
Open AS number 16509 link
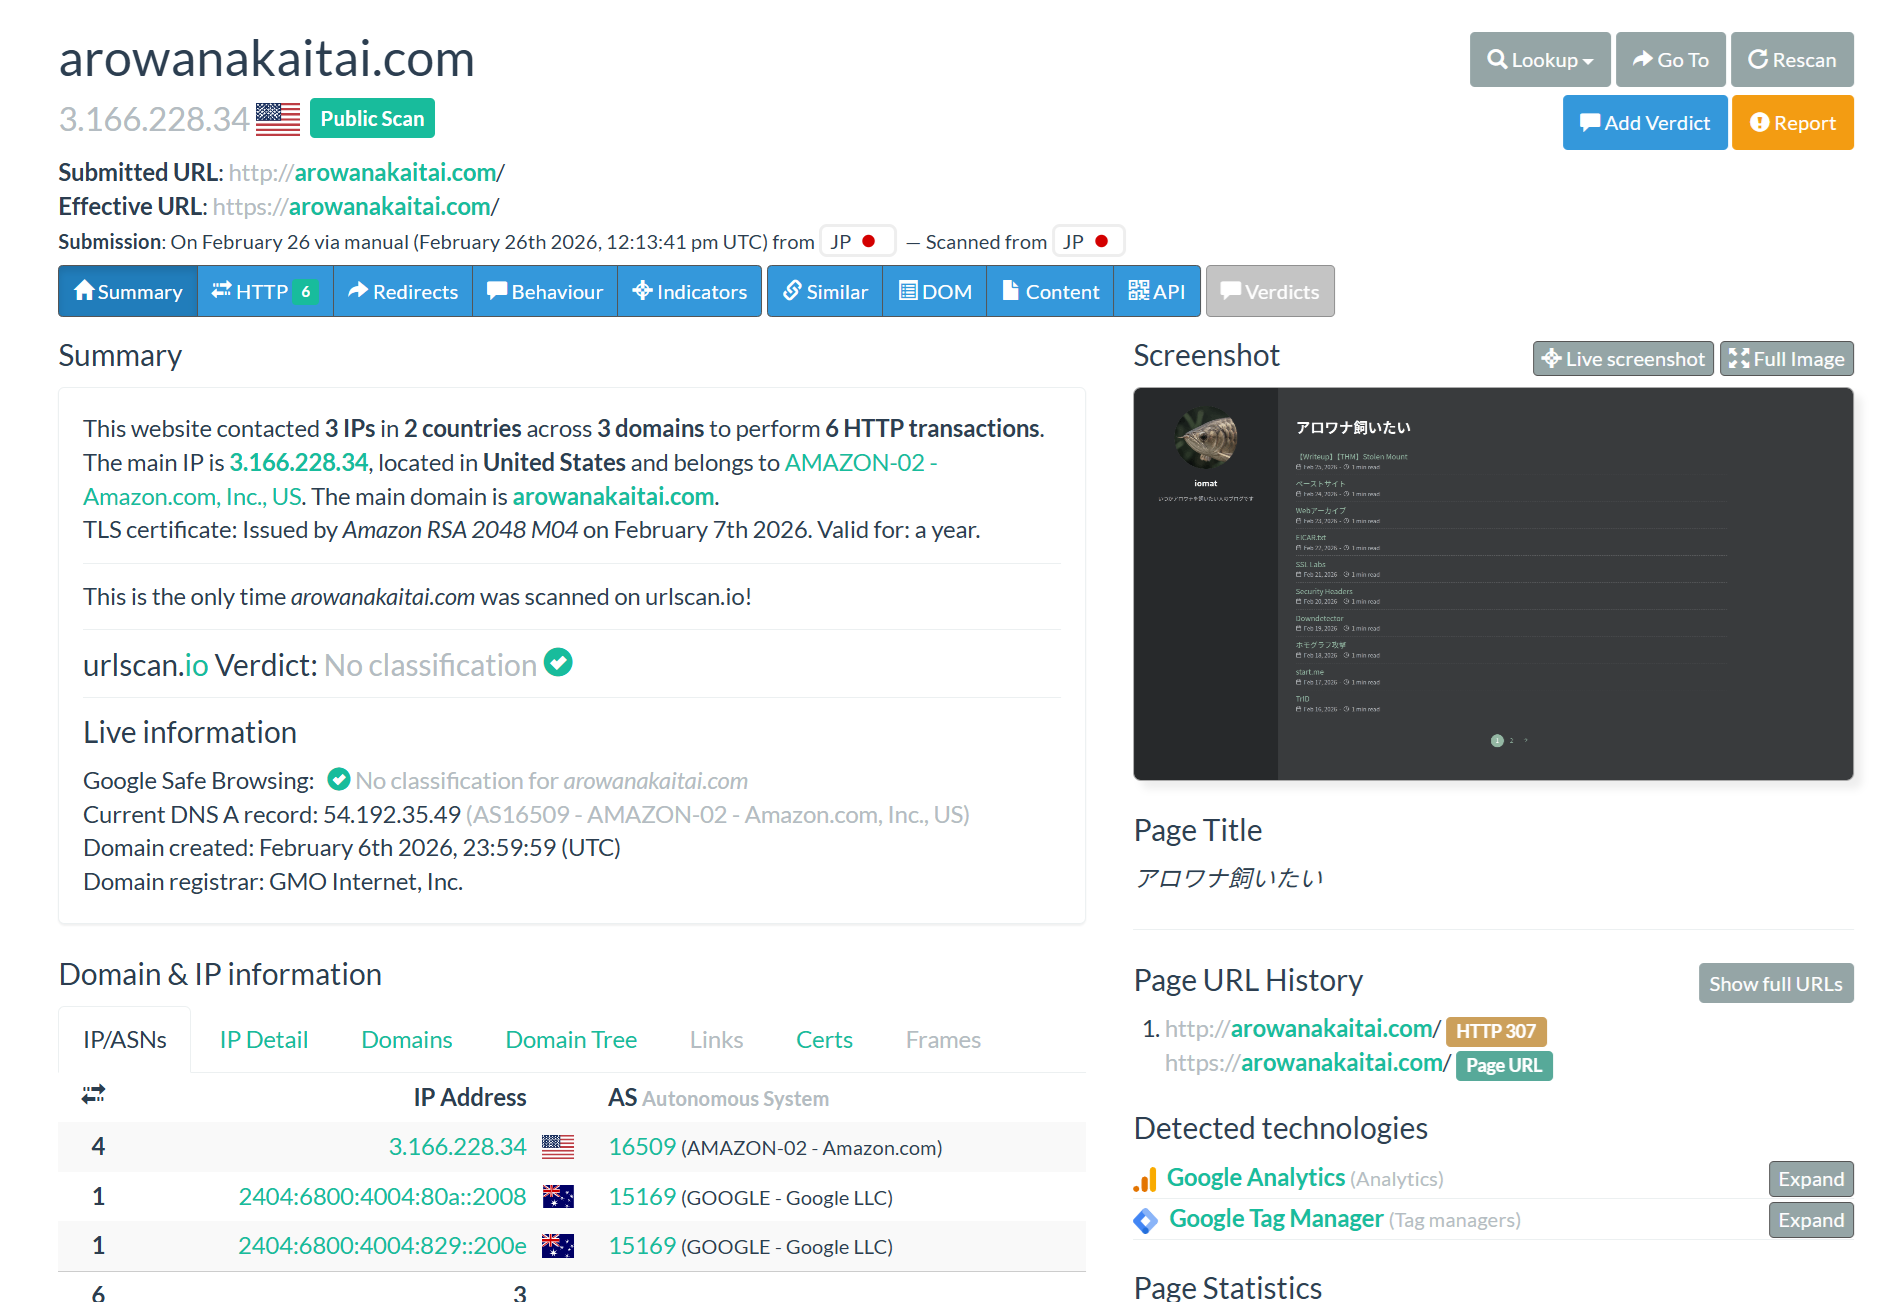[642, 1147]
